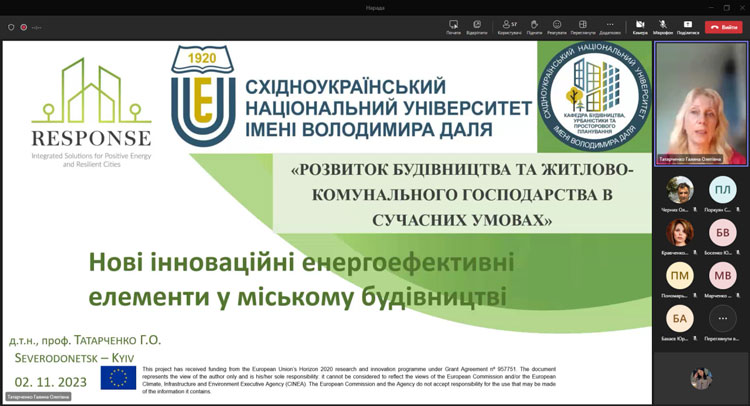Viewport: 750px width, 406px height.
Task: Click text Severodonetsk – Kyiv on slide
Action: point(74,358)
